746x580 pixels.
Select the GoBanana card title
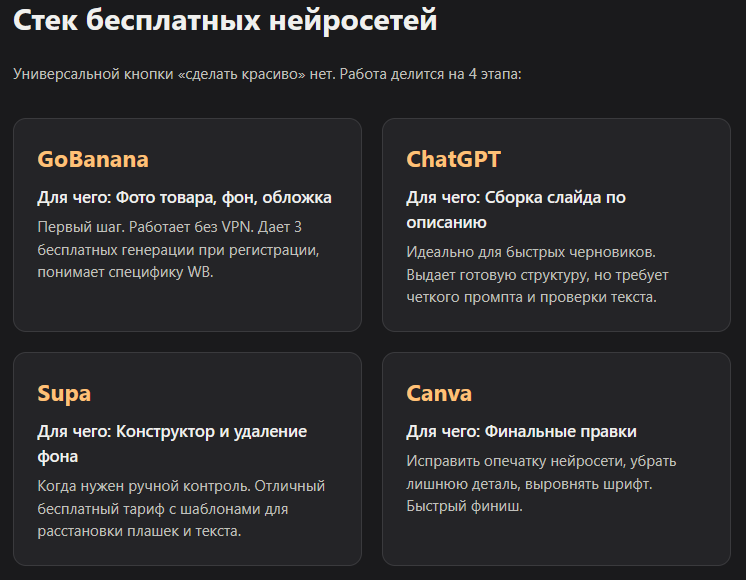(x=93, y=159)
